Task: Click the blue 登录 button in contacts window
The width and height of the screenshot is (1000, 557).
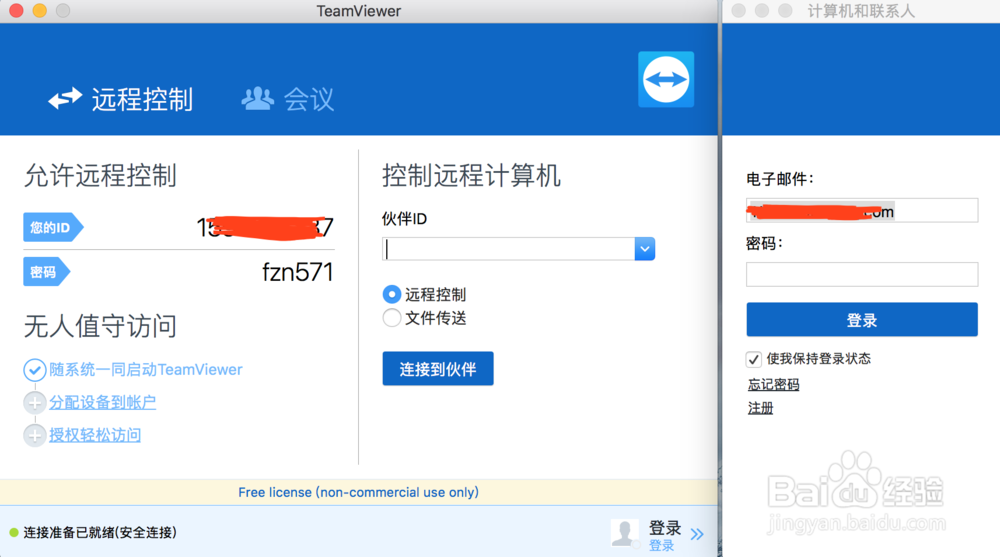Action: tap(862, 320)
